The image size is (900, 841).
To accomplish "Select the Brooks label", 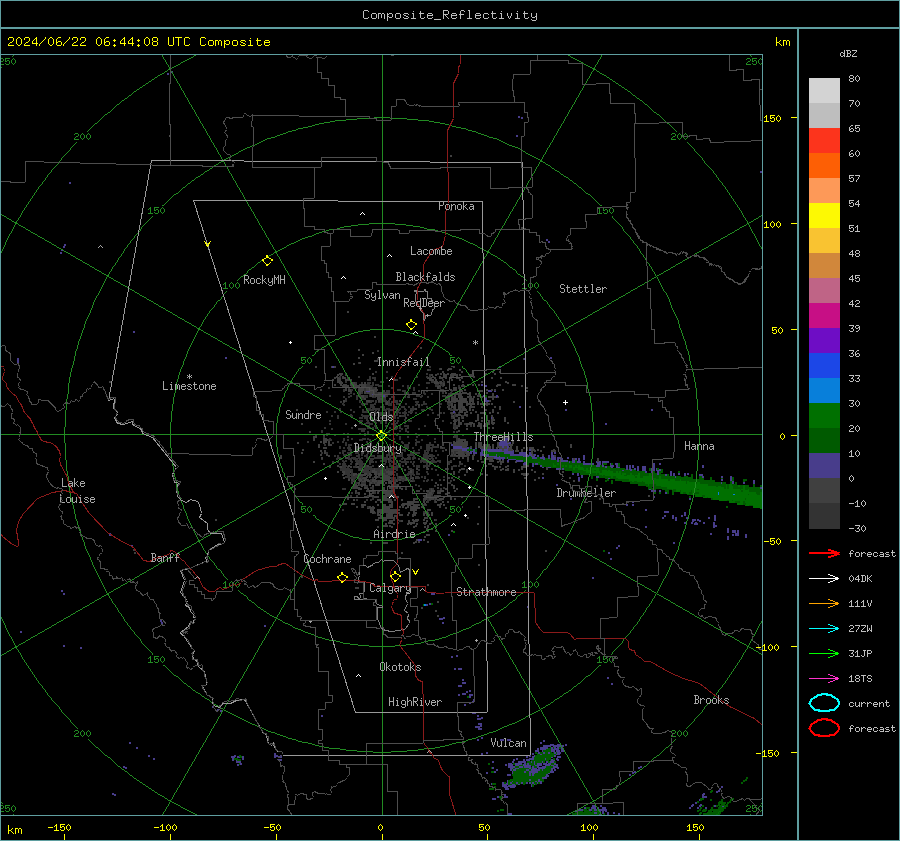I will click(x=711, y=700).
